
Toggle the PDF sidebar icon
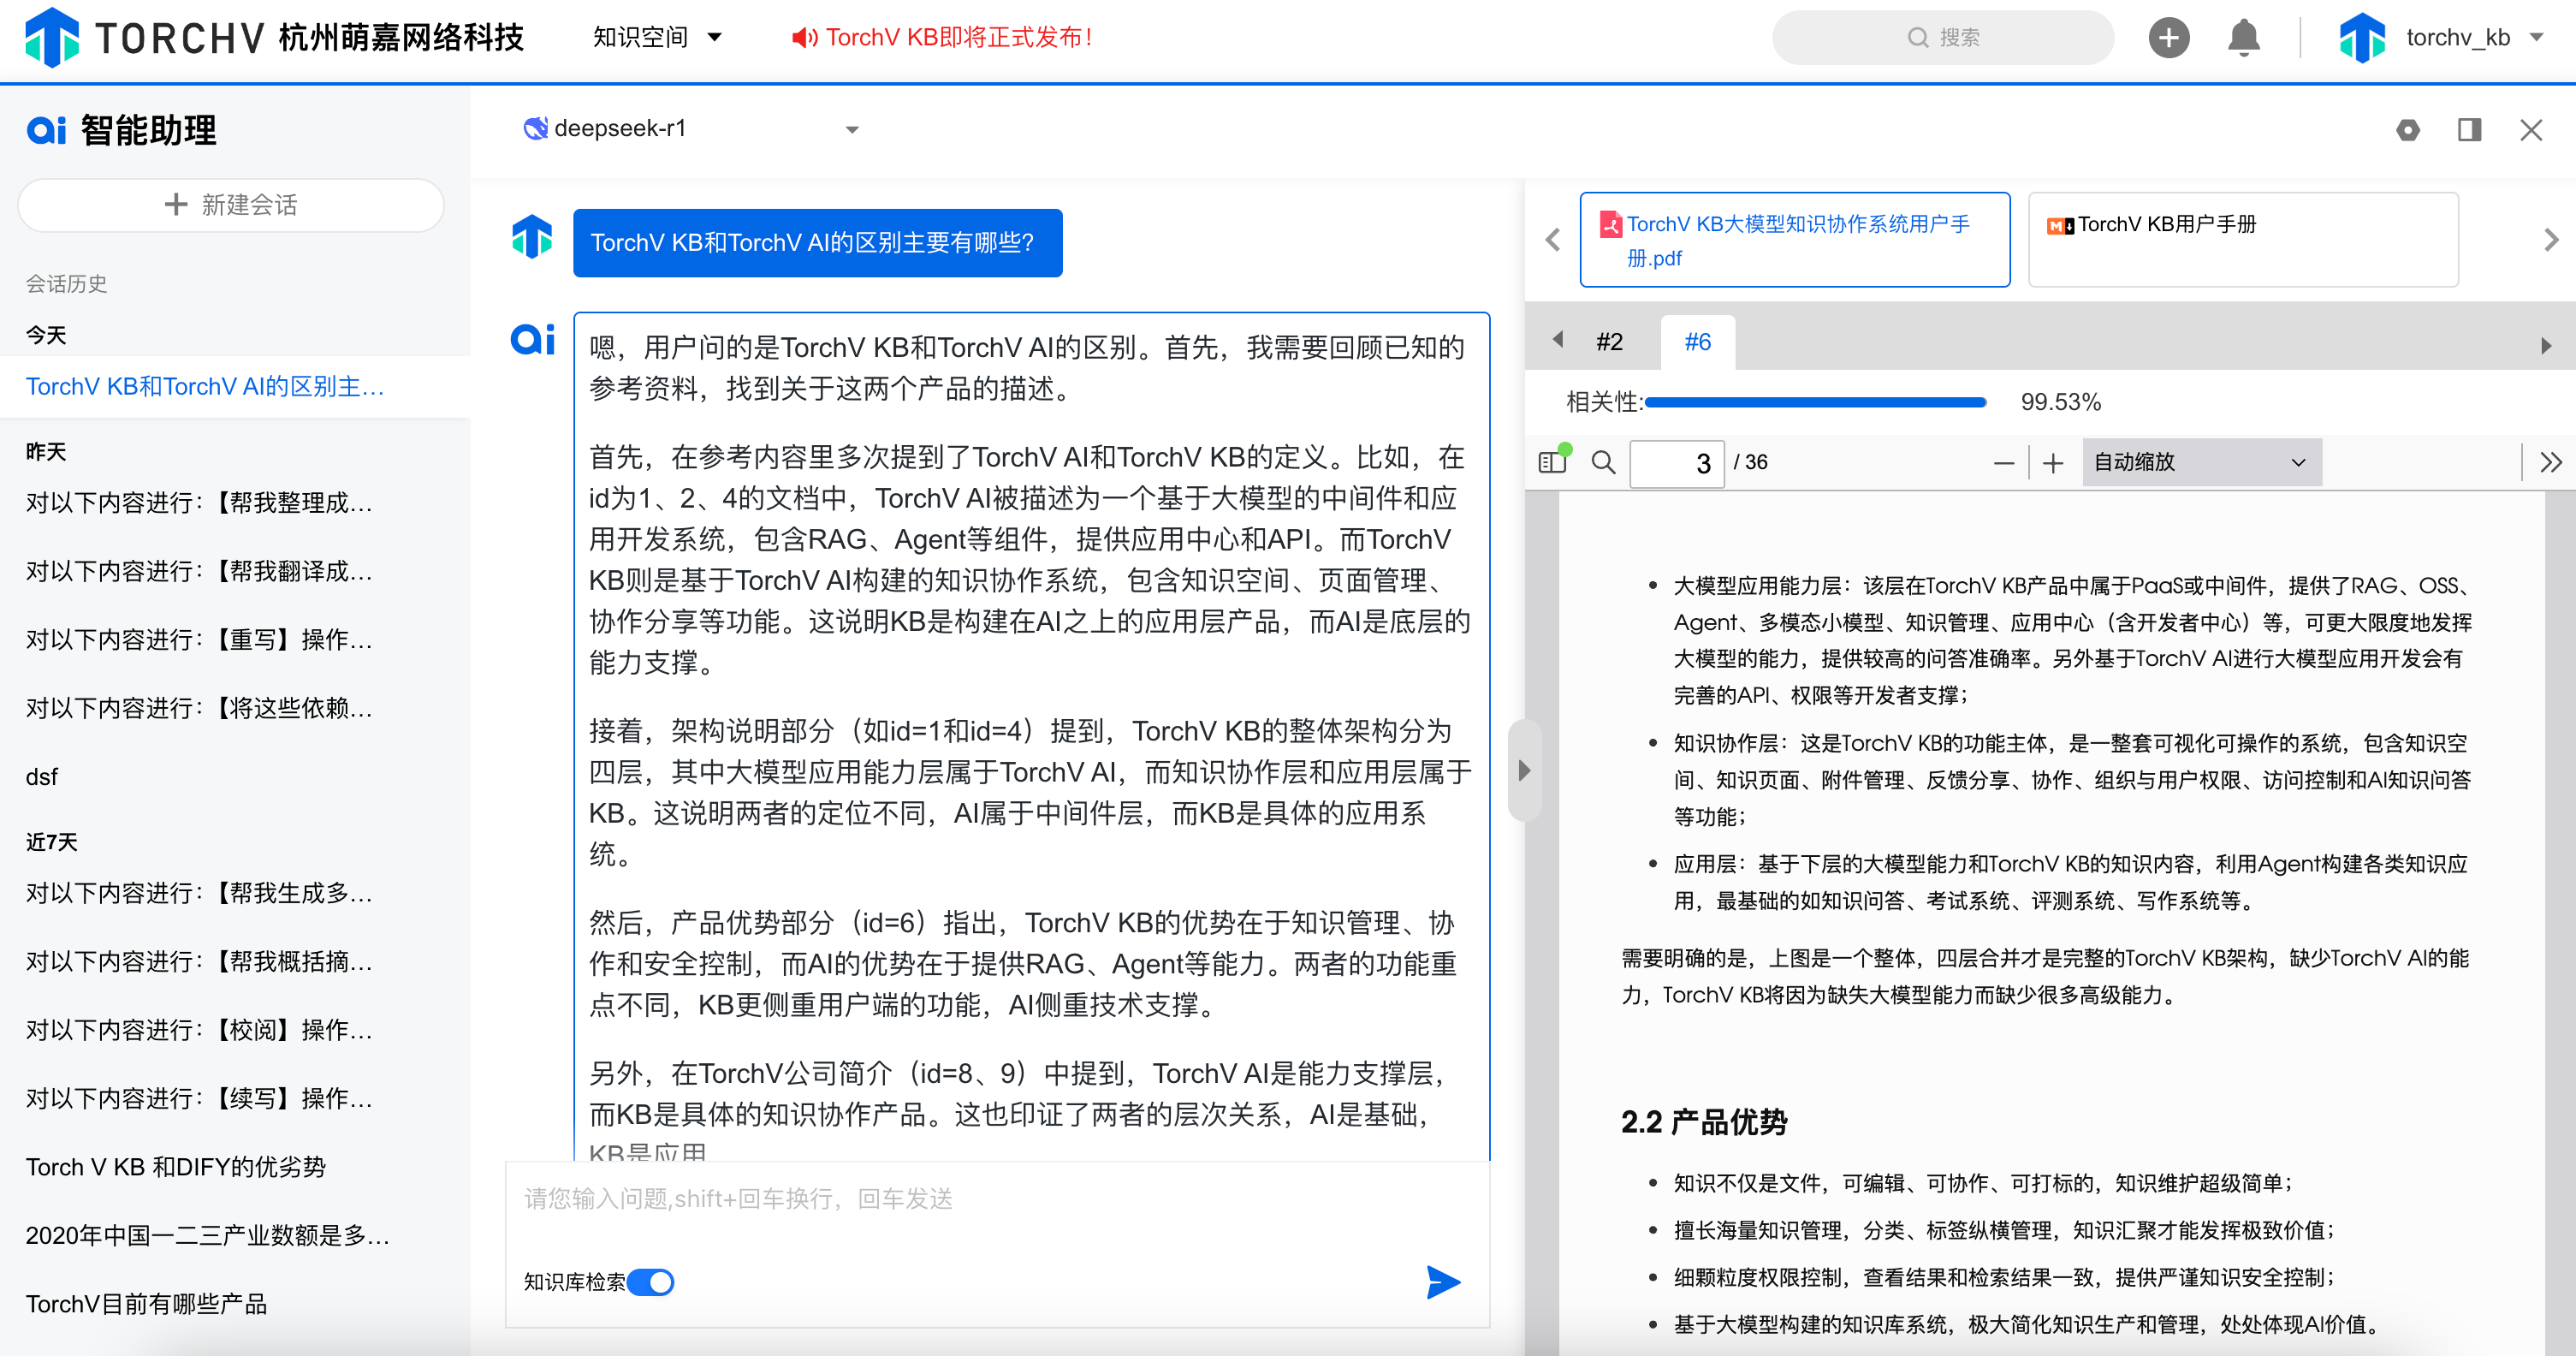[x=1553, y=461]
